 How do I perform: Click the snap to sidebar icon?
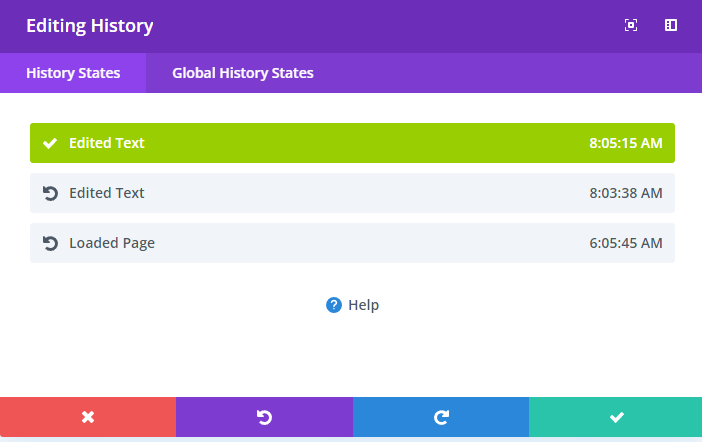(x=671, y=25)
